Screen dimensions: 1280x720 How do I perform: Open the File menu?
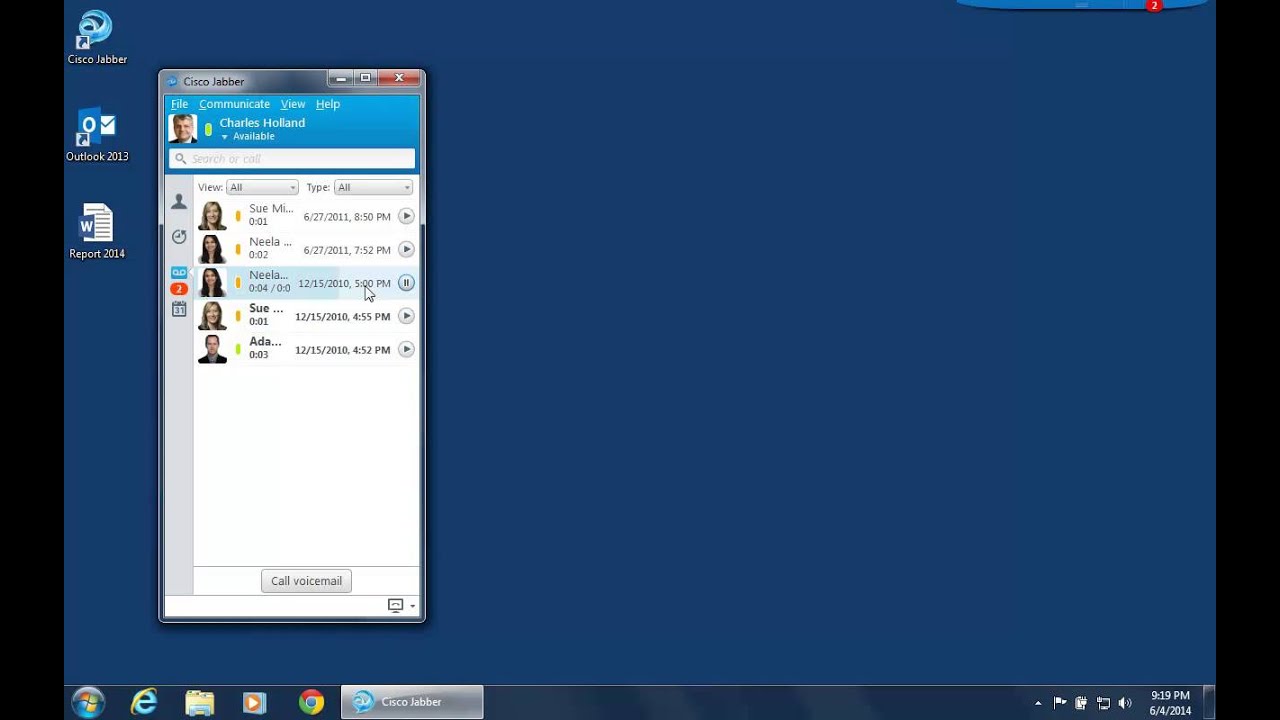click(179, 104)
